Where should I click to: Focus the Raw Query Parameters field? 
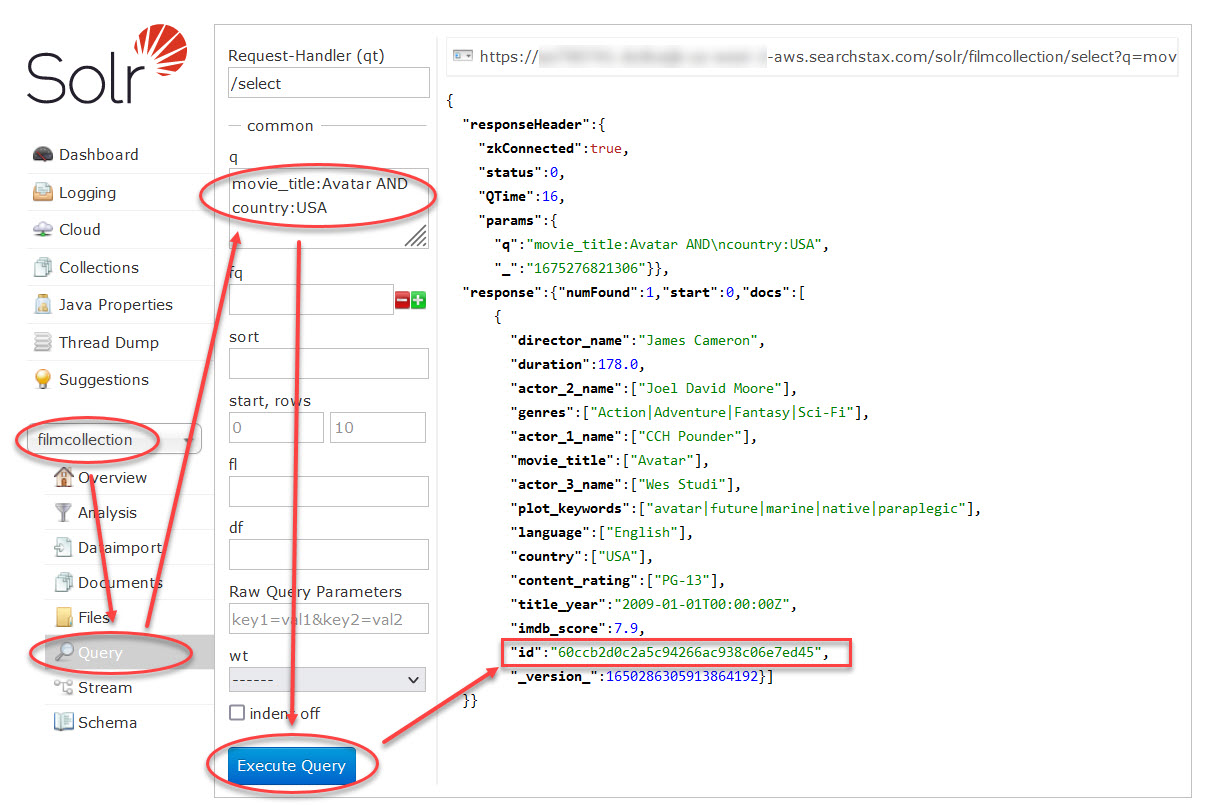coord(328,619)
